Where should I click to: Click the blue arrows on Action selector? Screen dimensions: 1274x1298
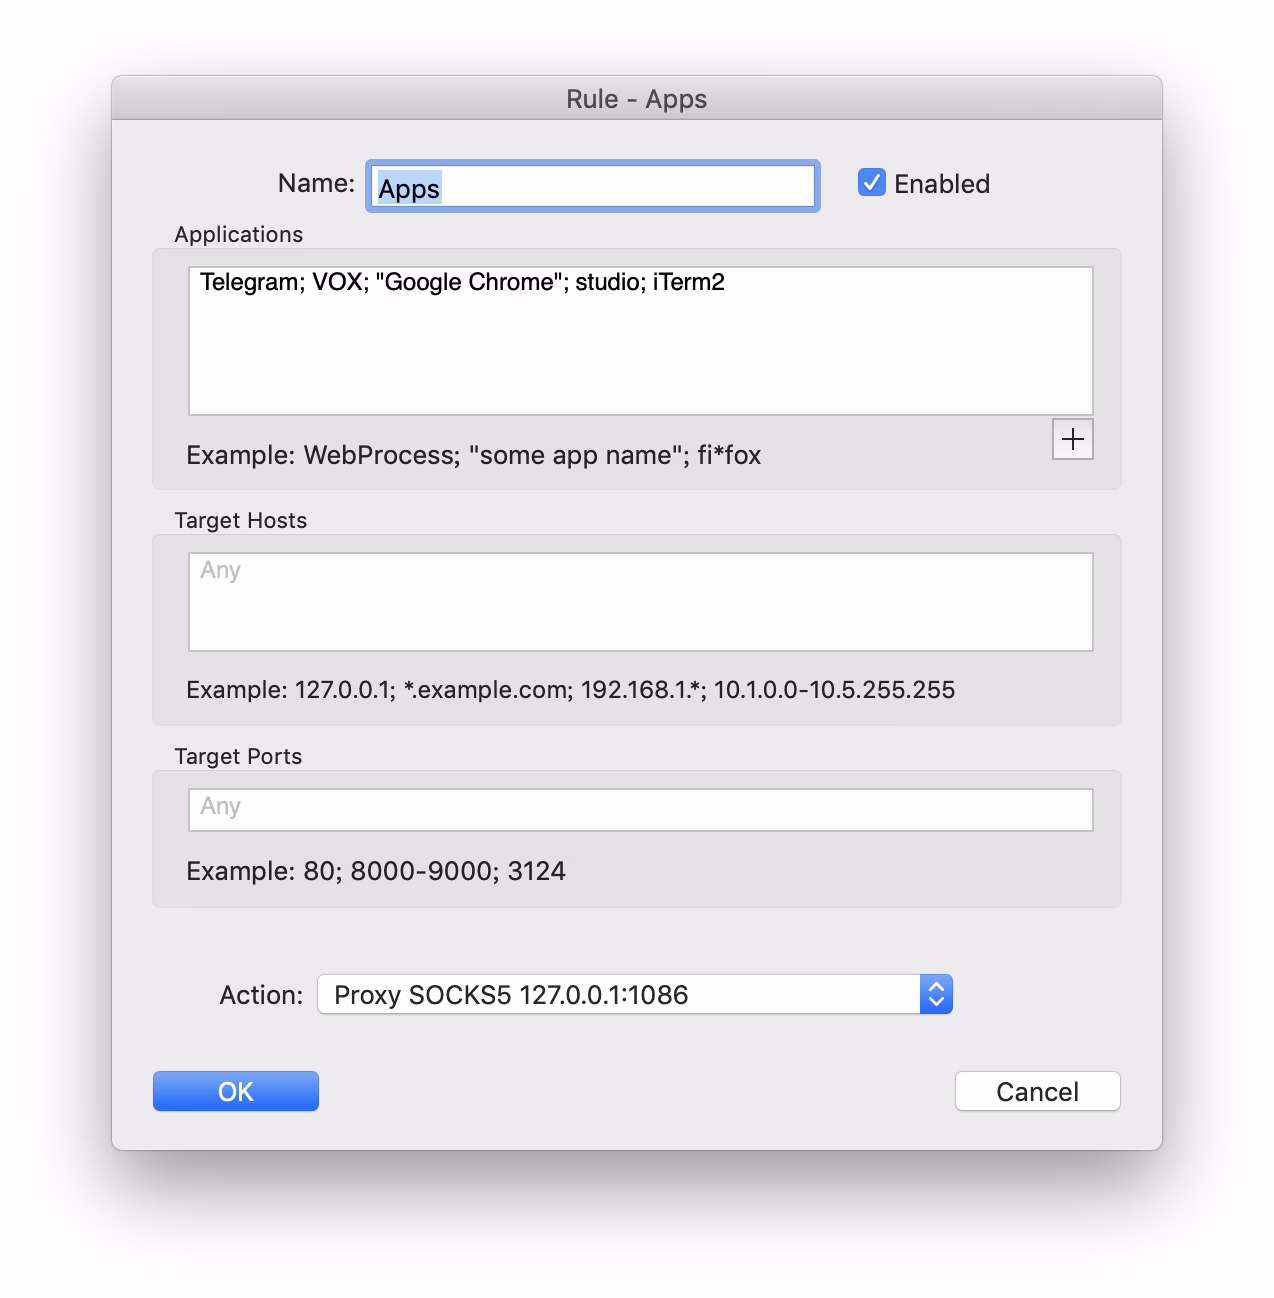[936, 995]
